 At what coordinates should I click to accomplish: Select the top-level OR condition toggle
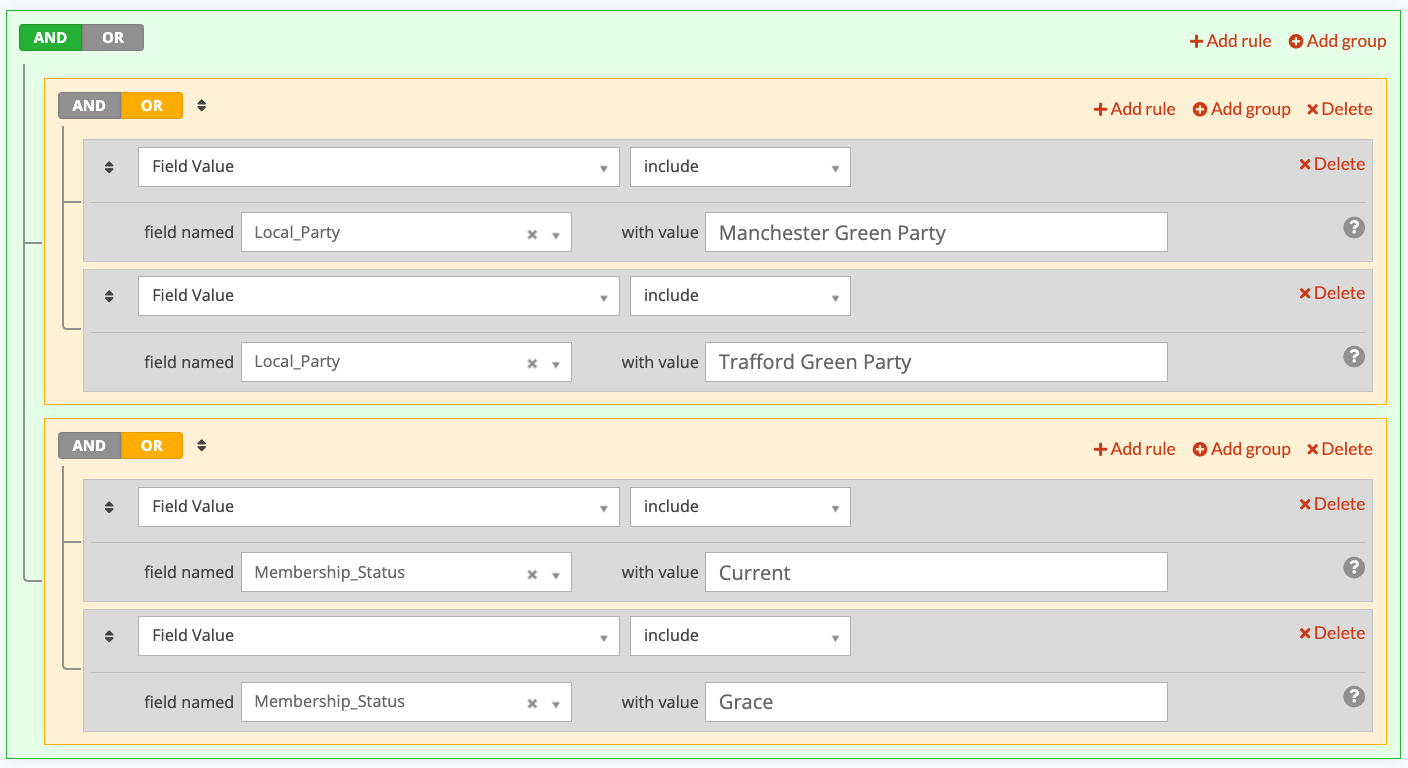tap(113, 38)
